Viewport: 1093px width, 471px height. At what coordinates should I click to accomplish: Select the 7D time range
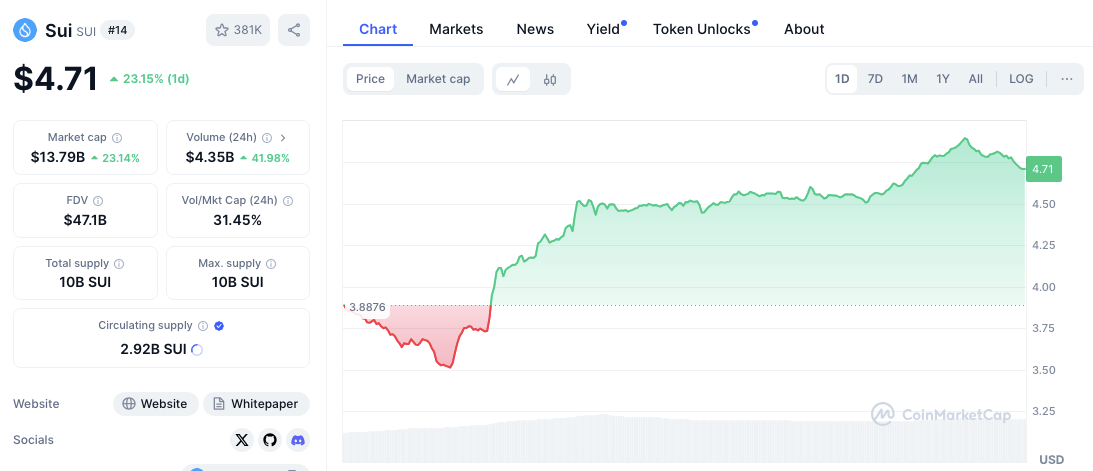tap(875, 79)
